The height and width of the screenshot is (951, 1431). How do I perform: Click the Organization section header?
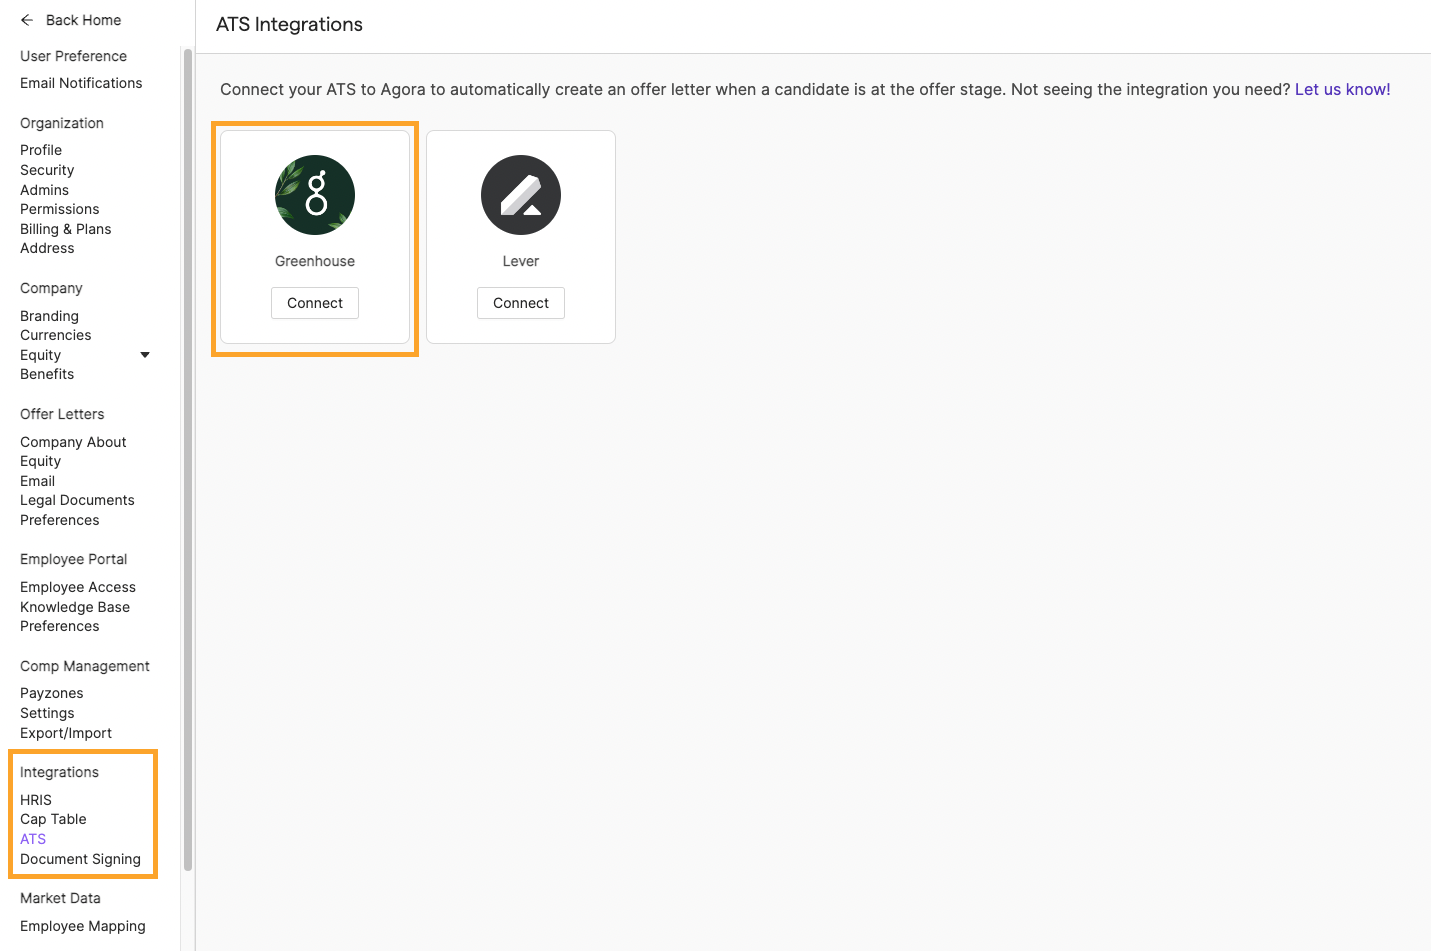pos(62,123)
